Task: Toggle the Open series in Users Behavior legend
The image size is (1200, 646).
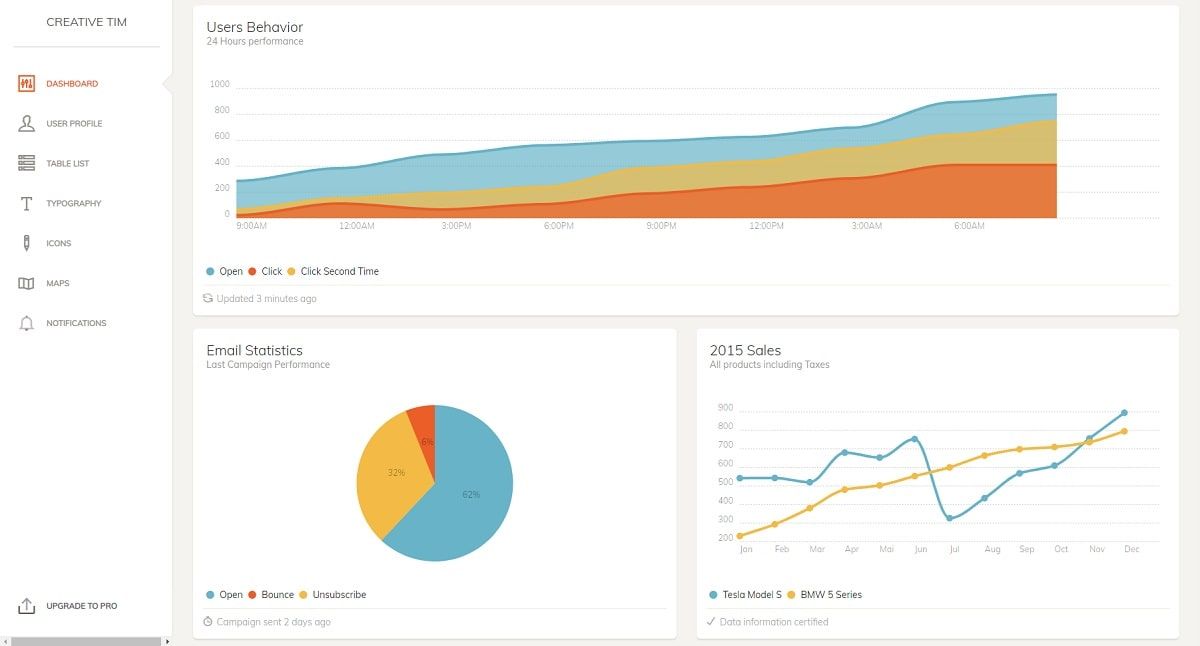Action: (222, 271)
